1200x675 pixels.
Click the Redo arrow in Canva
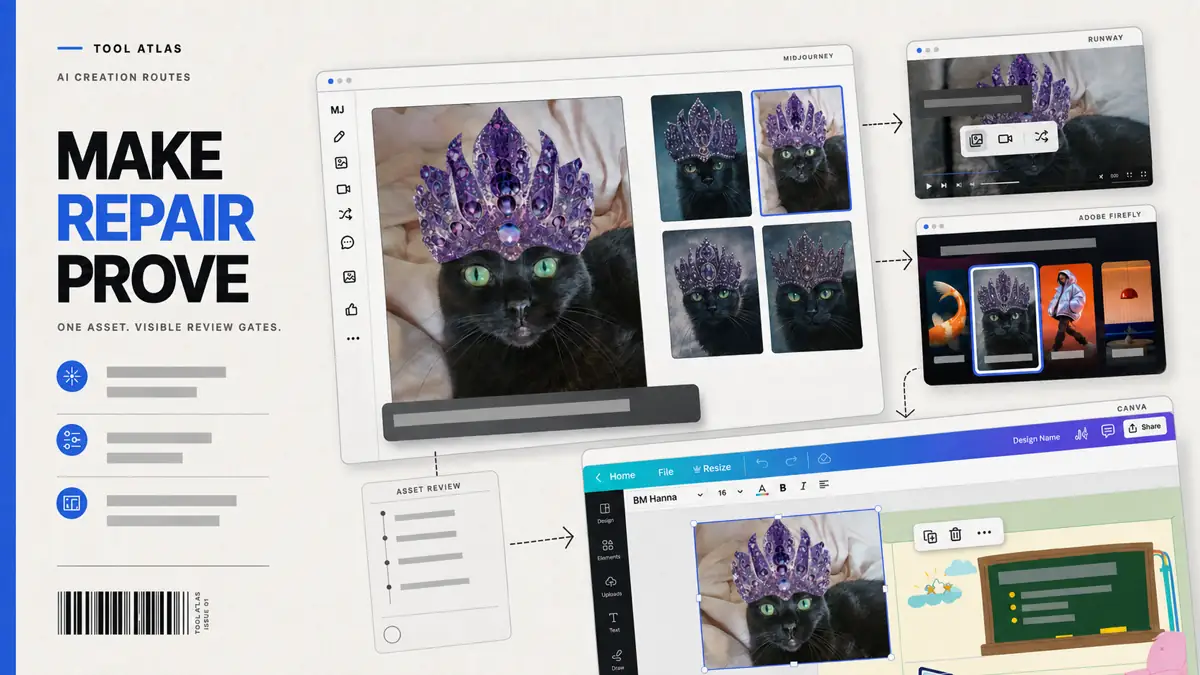791,461
